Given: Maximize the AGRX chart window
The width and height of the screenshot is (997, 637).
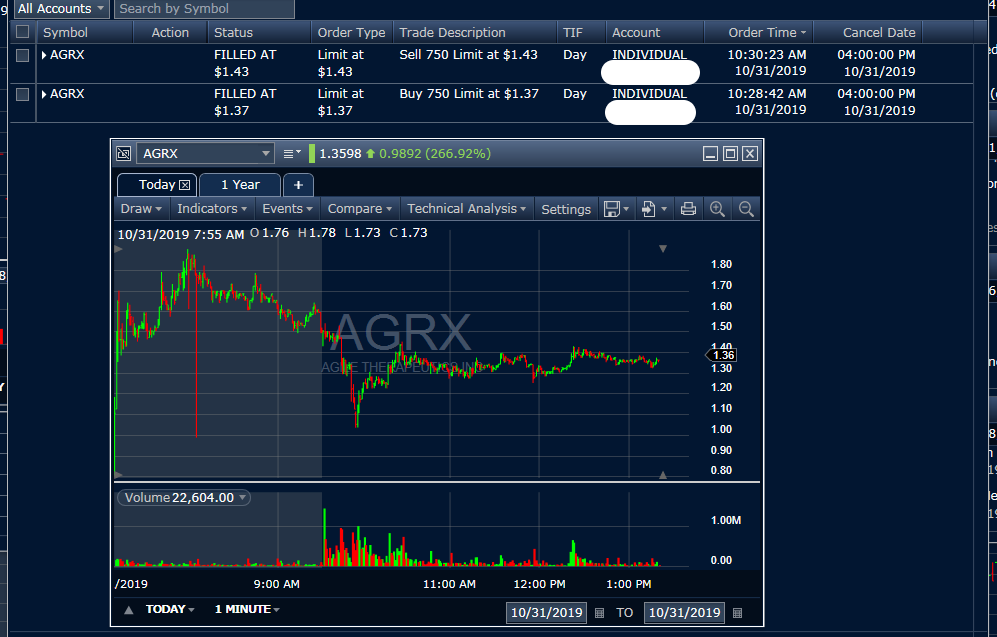Looking at the screenshot, I should tap(730, 153).
